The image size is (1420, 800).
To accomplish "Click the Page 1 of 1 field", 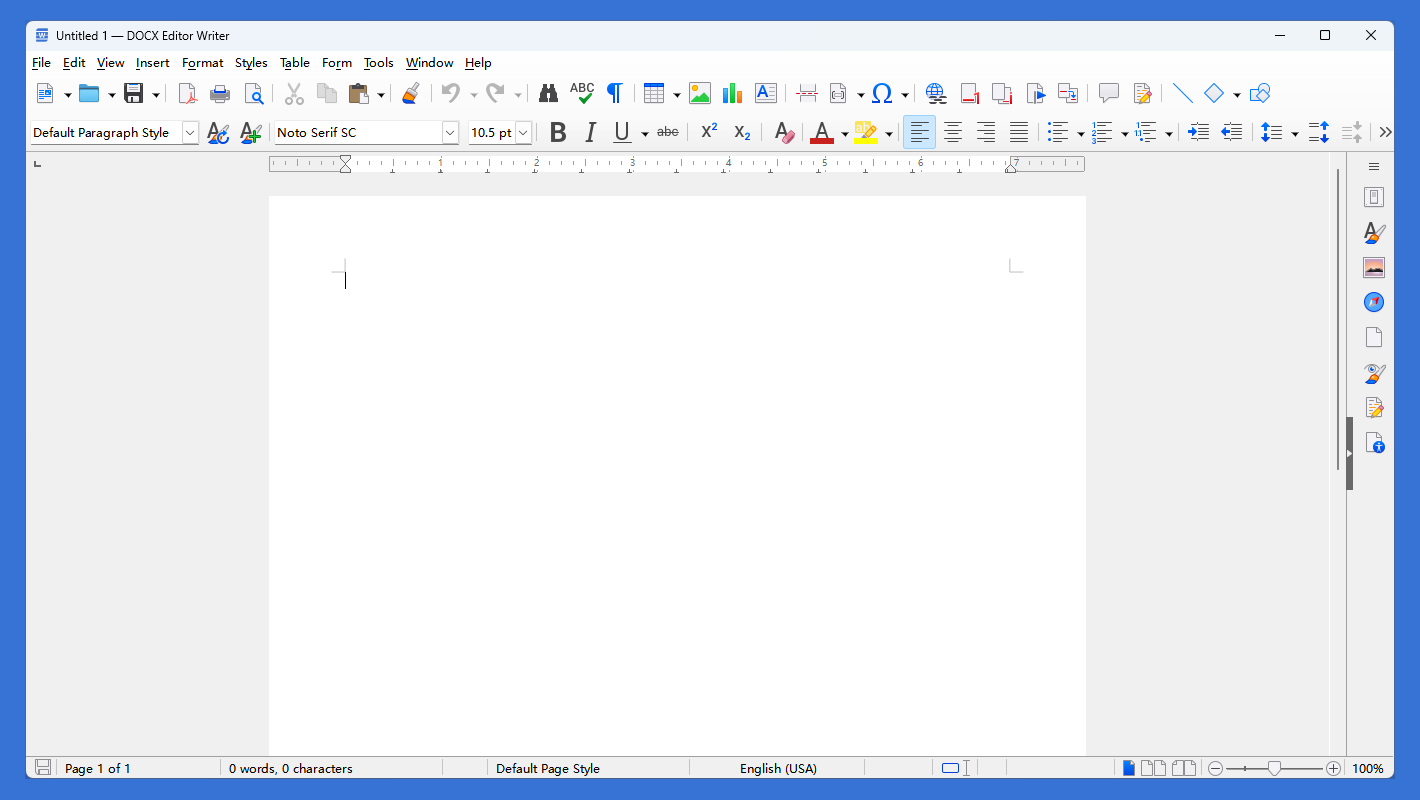I will point(98,768).
